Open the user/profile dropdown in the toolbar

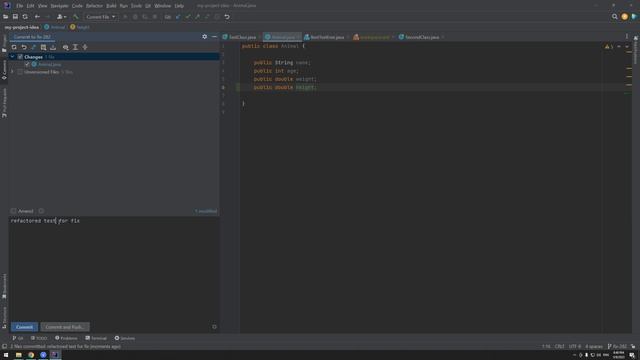[62, 17]
